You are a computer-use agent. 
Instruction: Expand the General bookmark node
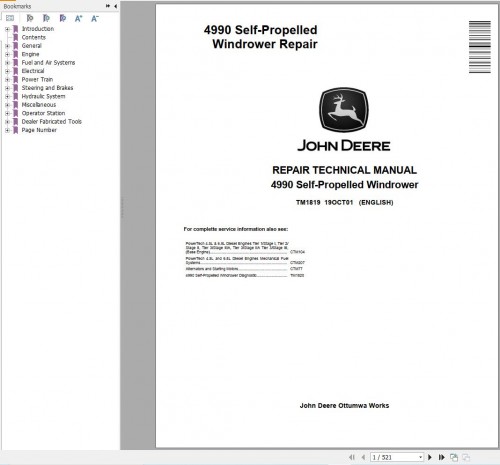pos(7,46)
